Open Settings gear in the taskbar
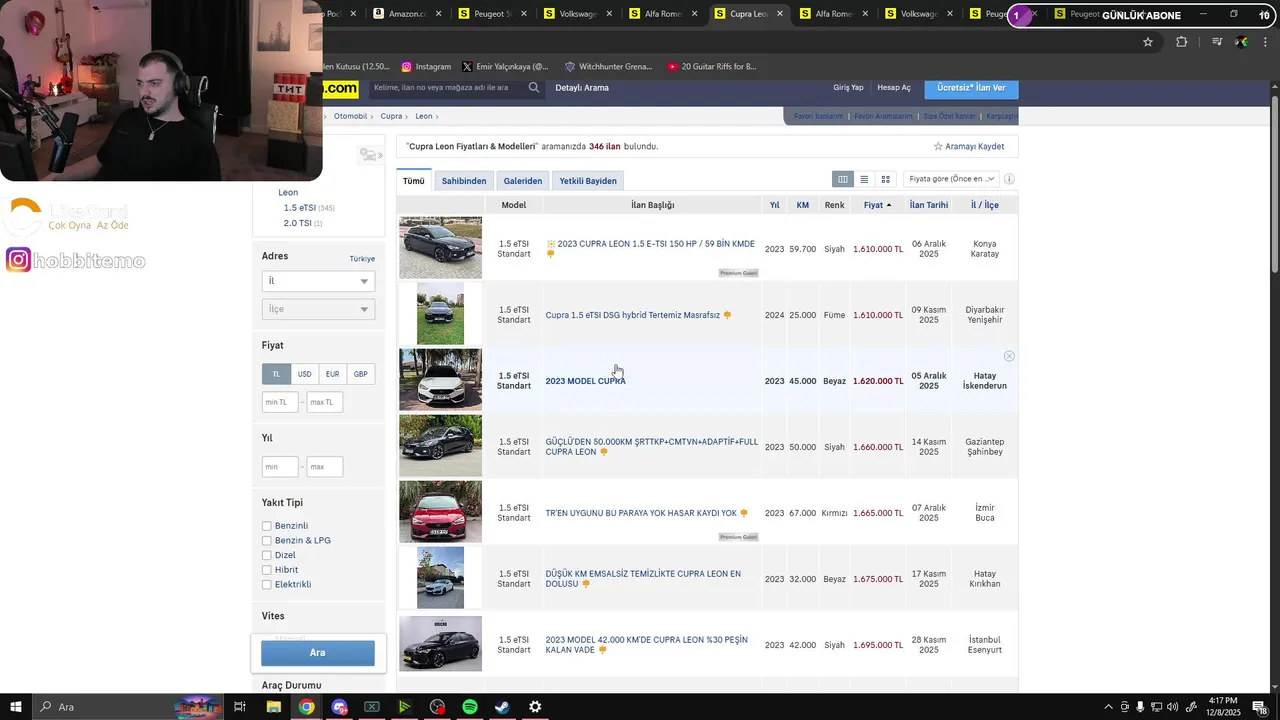Screen dimensions: 1280x720 pyautogui.click(x=535, y=707)
